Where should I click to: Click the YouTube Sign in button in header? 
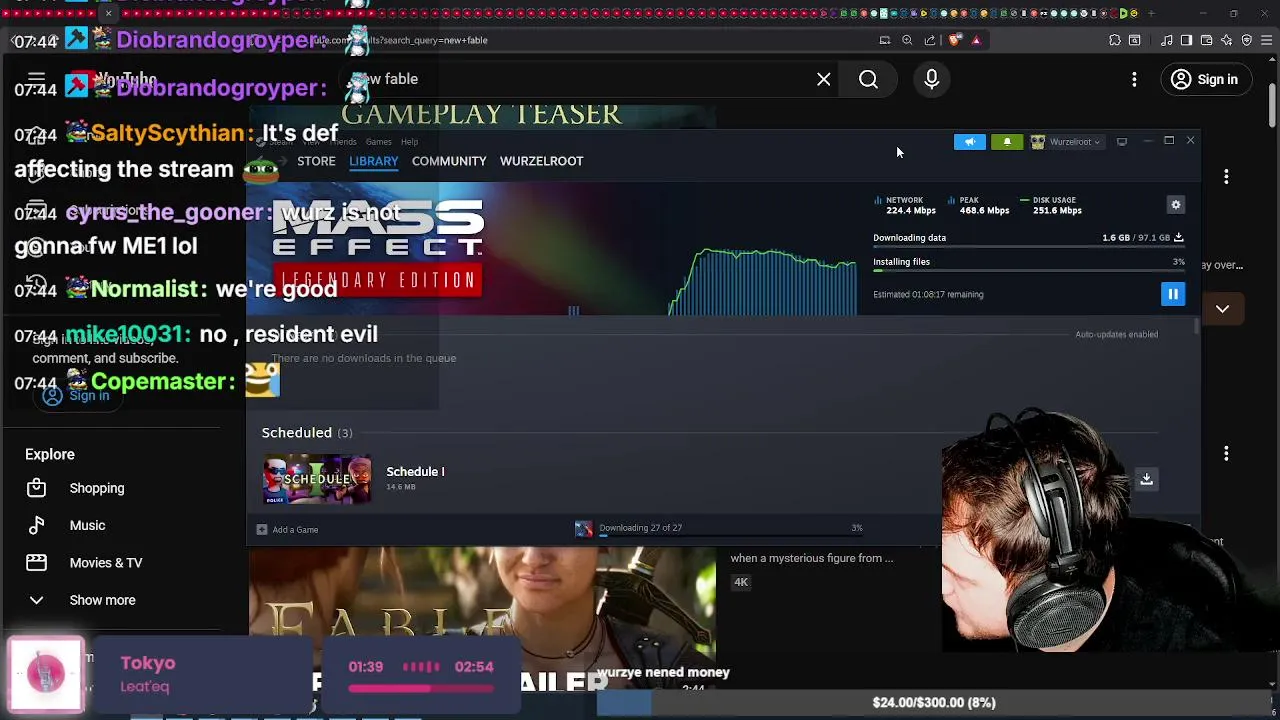point(1205,79)
